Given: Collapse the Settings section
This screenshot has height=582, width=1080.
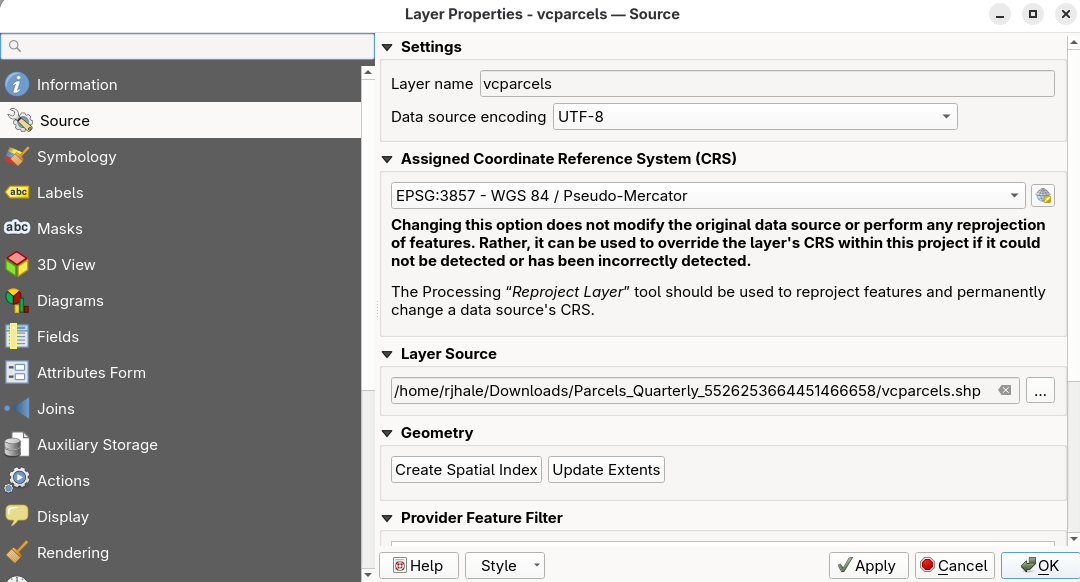Looking at the screenshot, I should coord(387,47).
